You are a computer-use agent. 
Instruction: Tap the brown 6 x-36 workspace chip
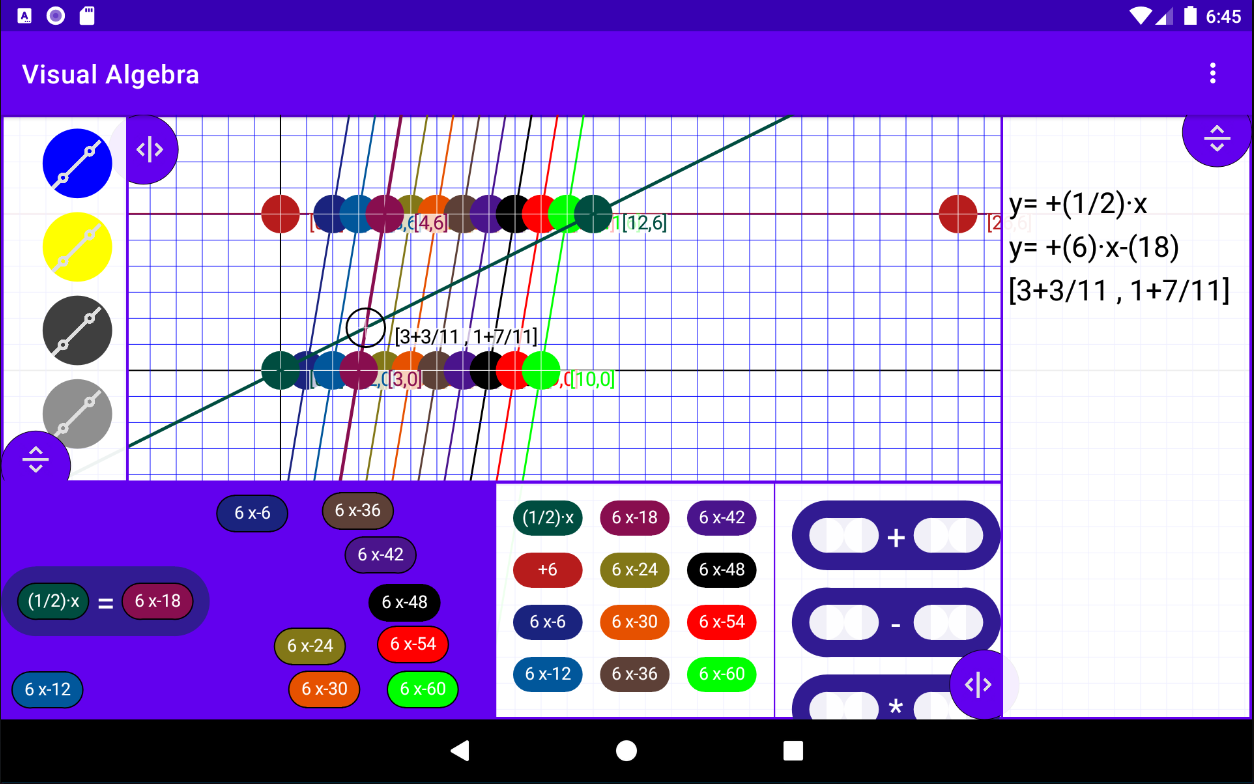[x=358, y=511]
